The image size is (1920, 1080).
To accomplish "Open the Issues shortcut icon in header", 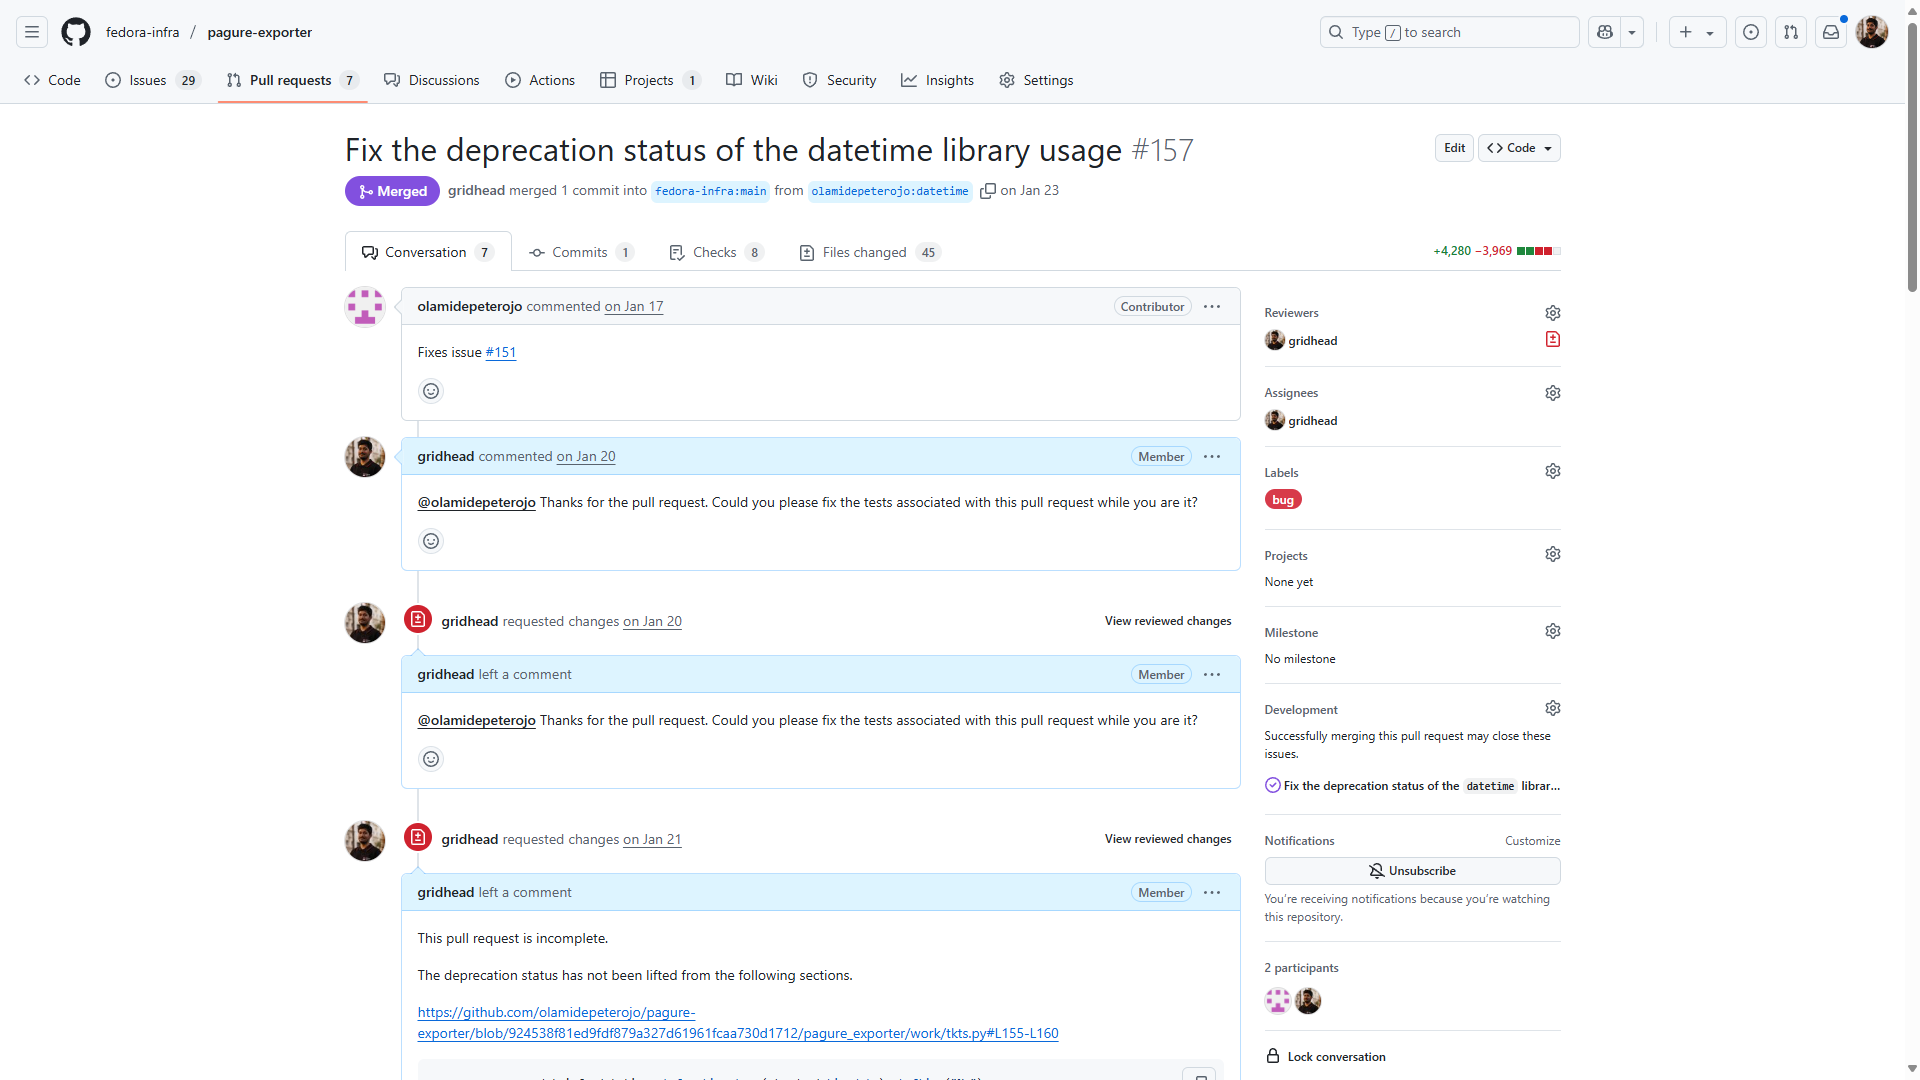I will pos(1751,32).
